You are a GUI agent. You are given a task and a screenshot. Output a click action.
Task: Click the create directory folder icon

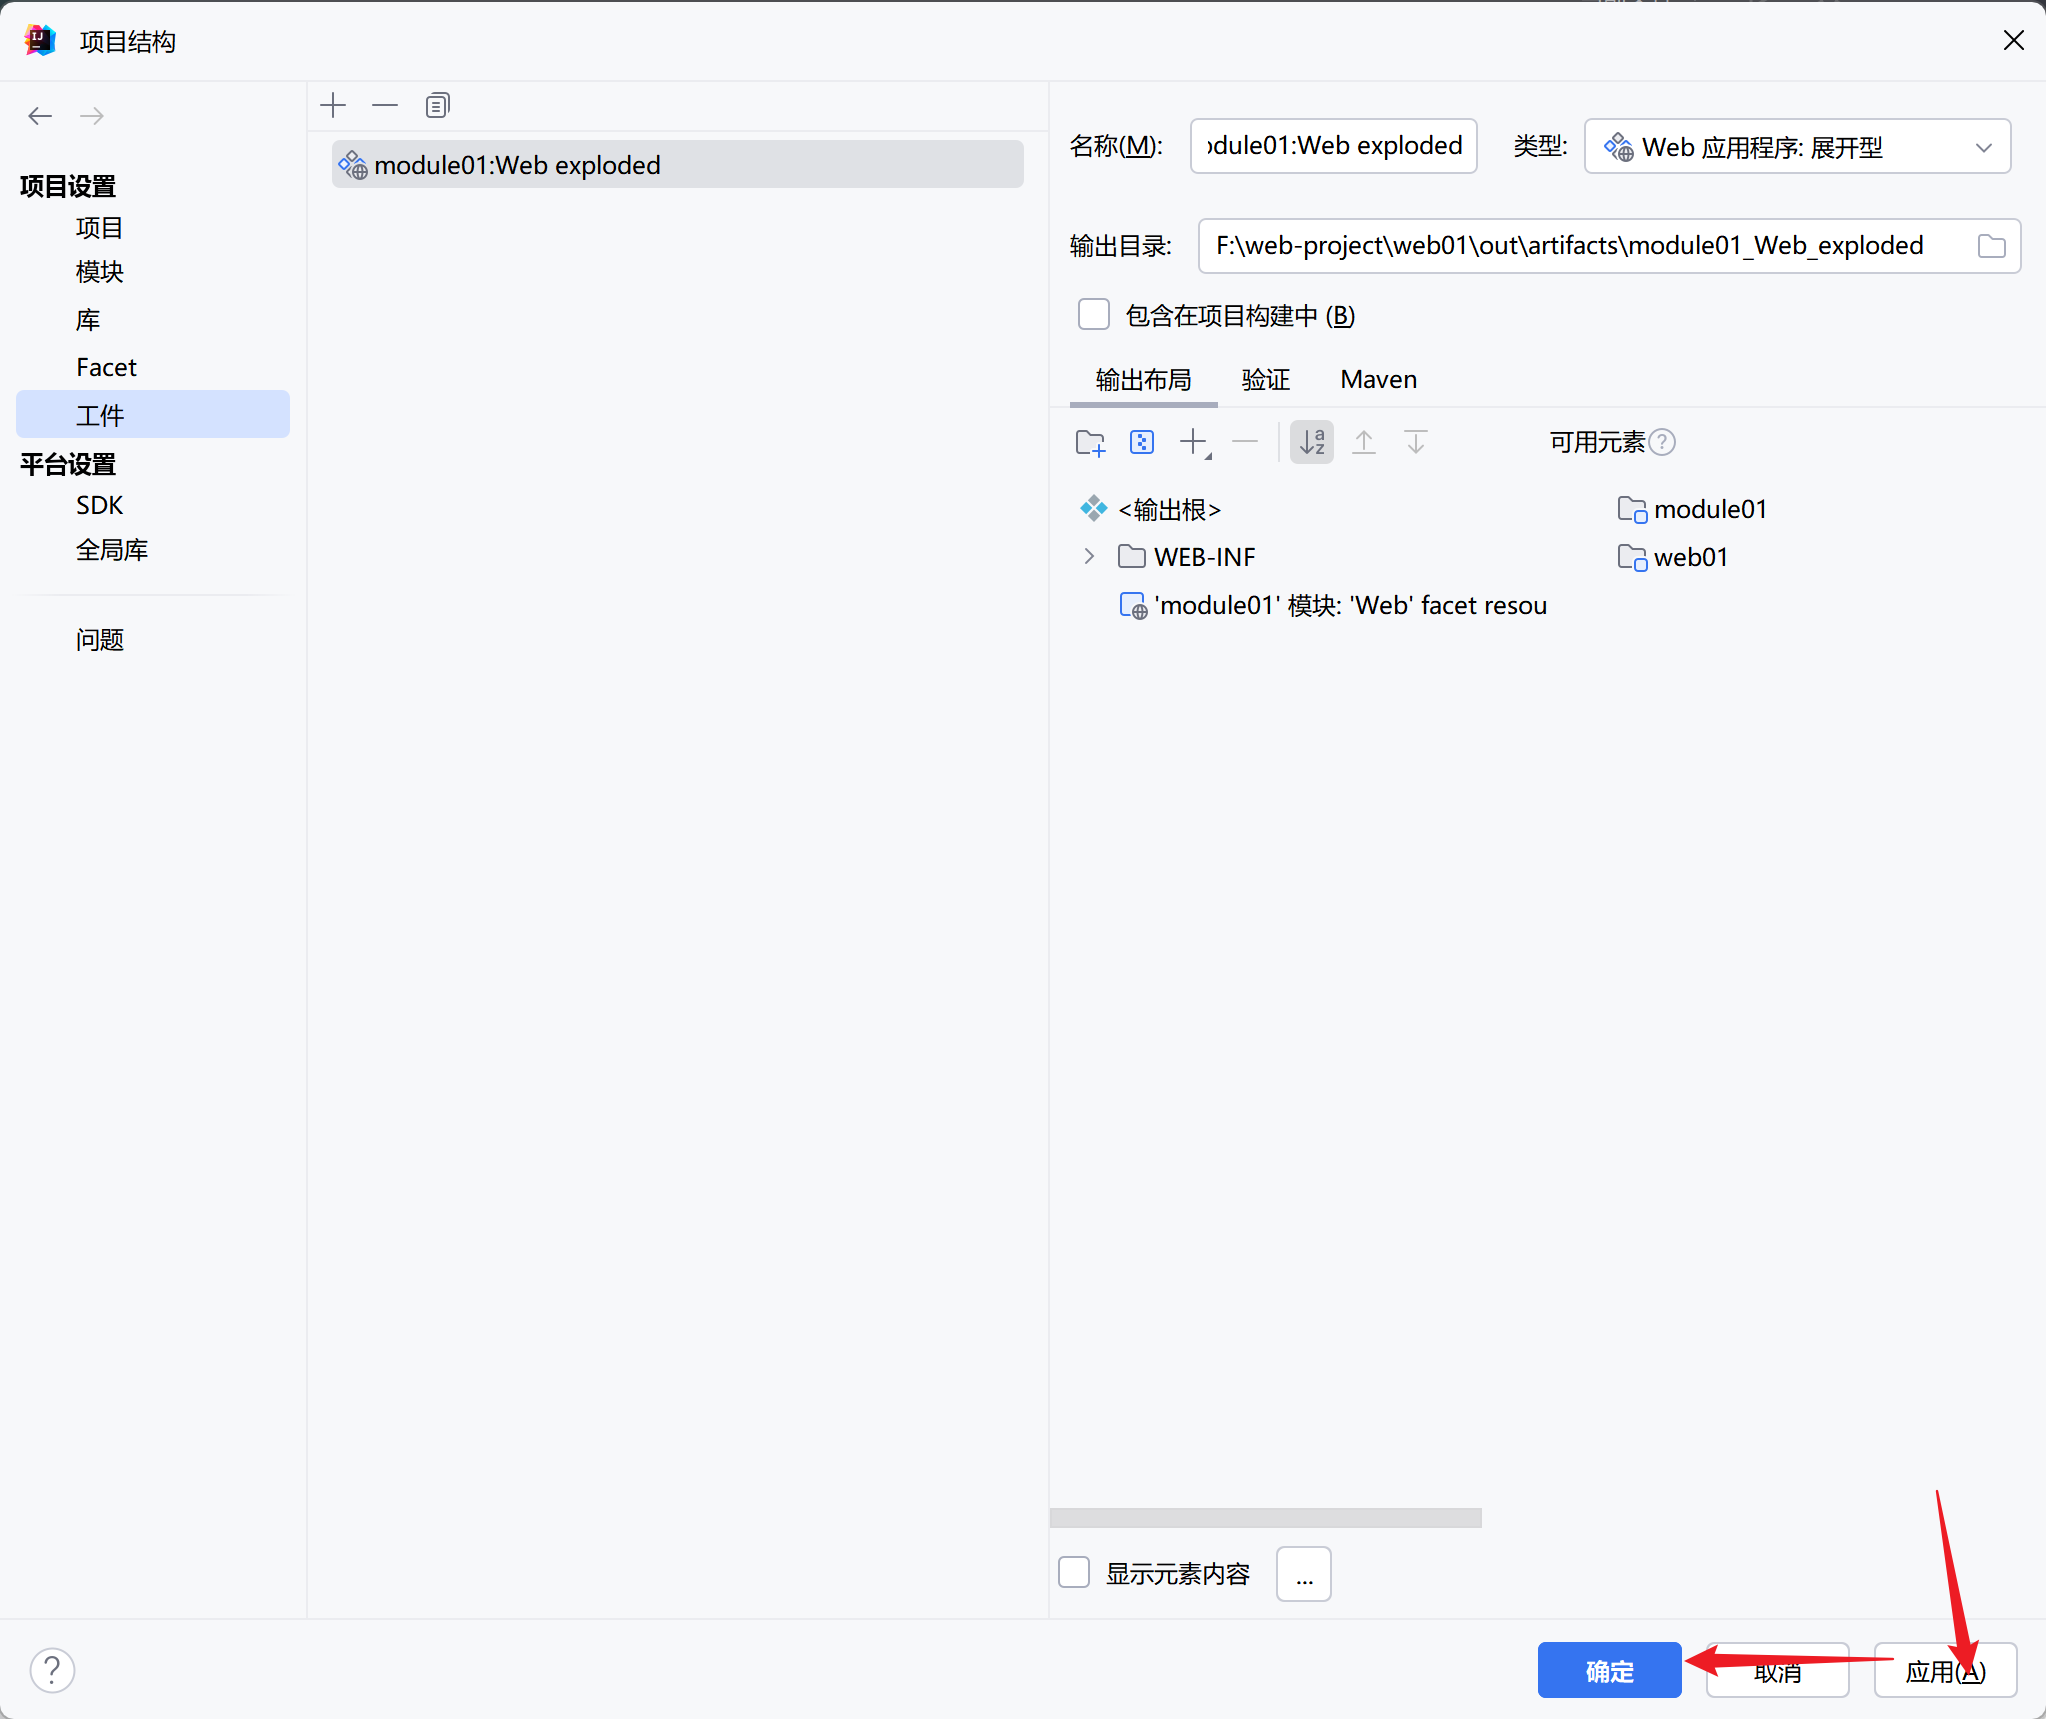[x=1089, y=442]
